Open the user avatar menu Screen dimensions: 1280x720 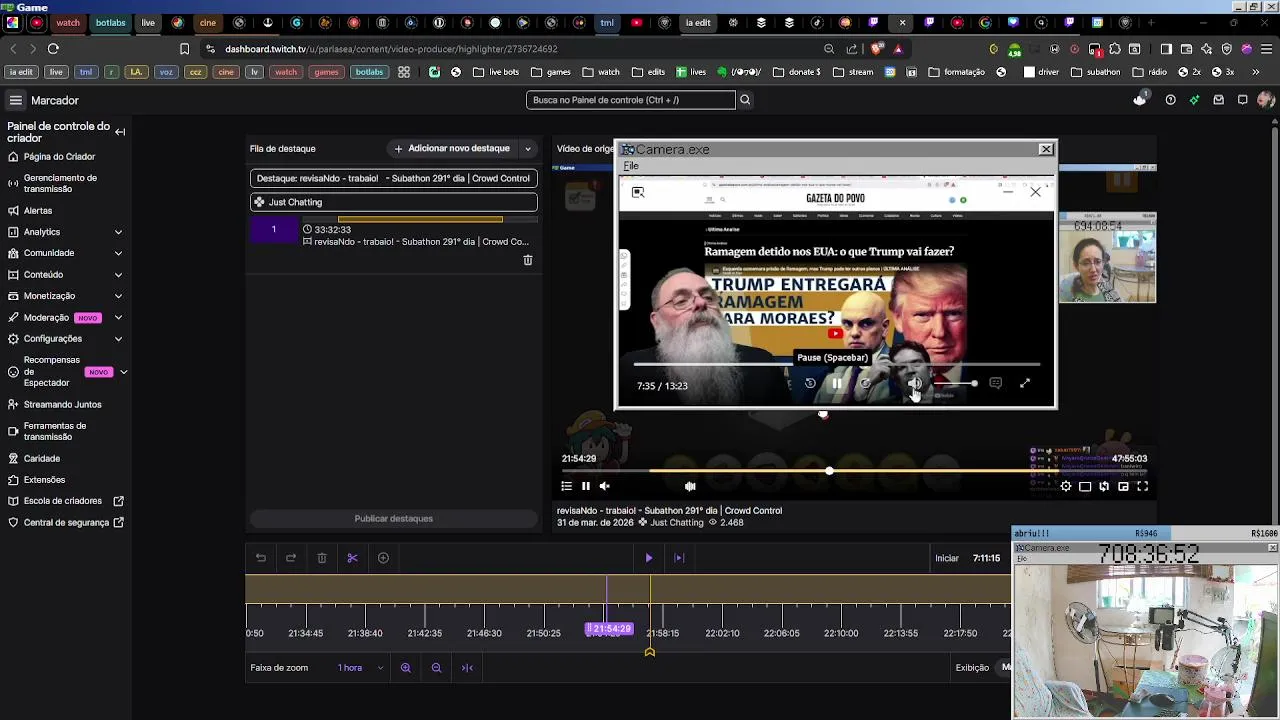[1266, 100]
